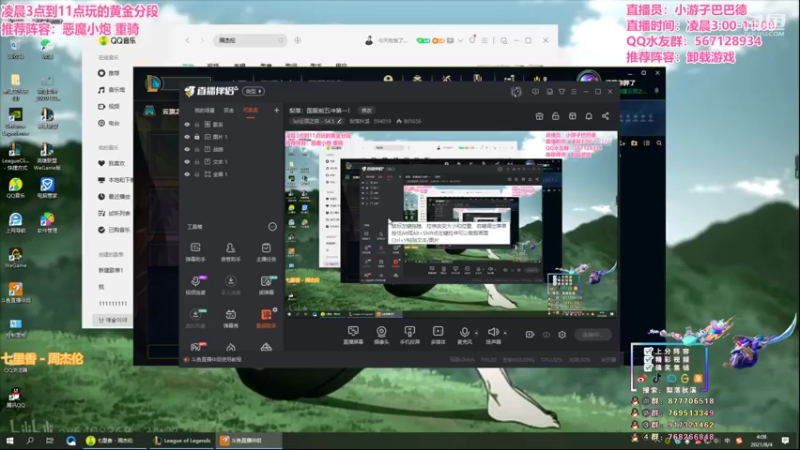Toggle lock on 图片 1 layer

197,137
